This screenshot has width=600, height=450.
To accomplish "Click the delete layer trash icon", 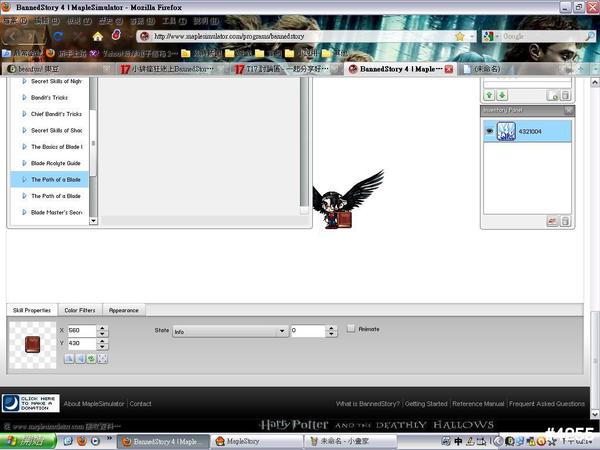I will pyautogui.click(x=564, y=96).
